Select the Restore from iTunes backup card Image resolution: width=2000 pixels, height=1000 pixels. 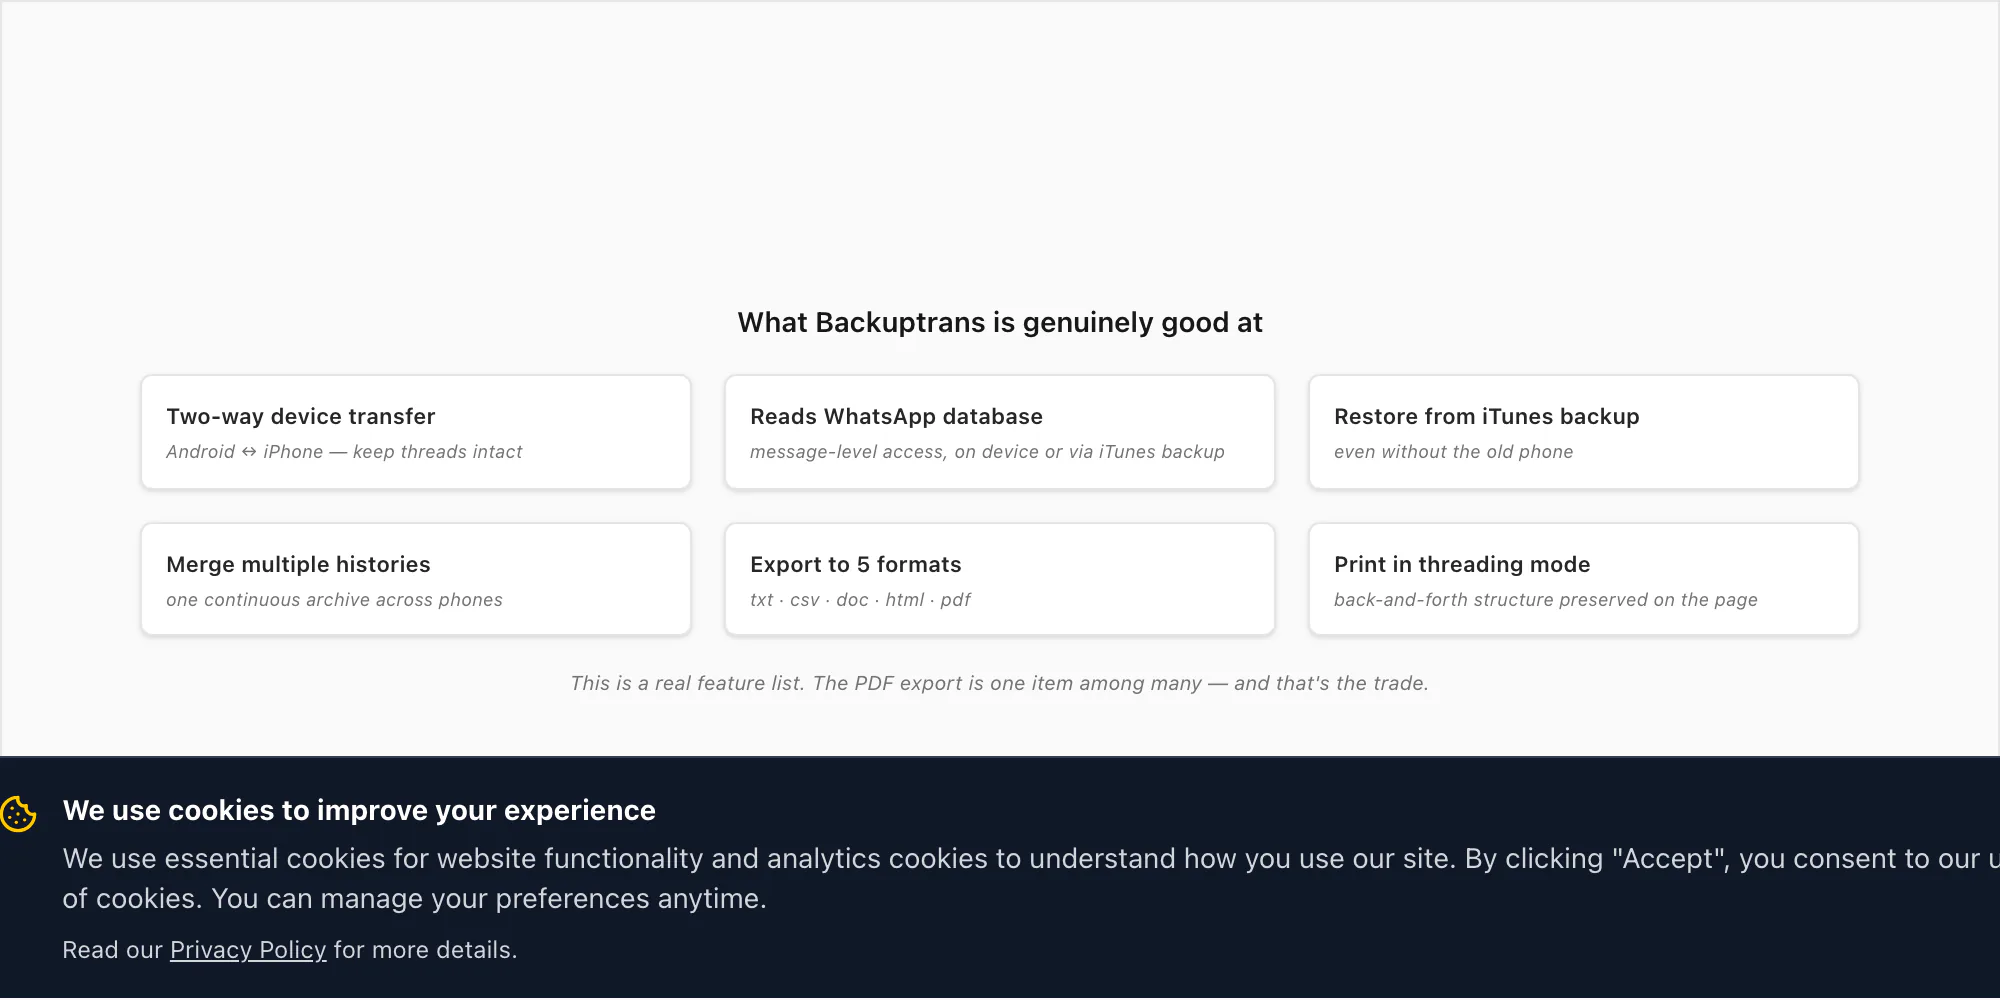pos(1584,432)
